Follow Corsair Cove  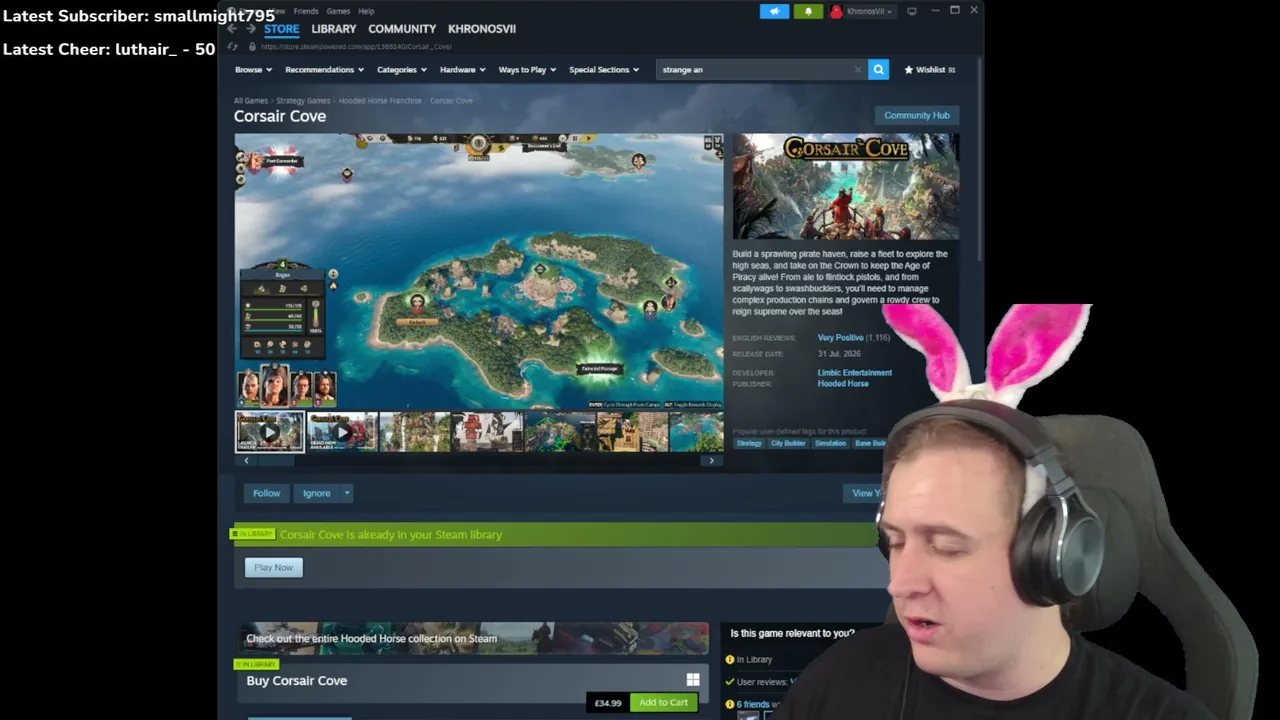pyautogui.click(x=266, y=493)
